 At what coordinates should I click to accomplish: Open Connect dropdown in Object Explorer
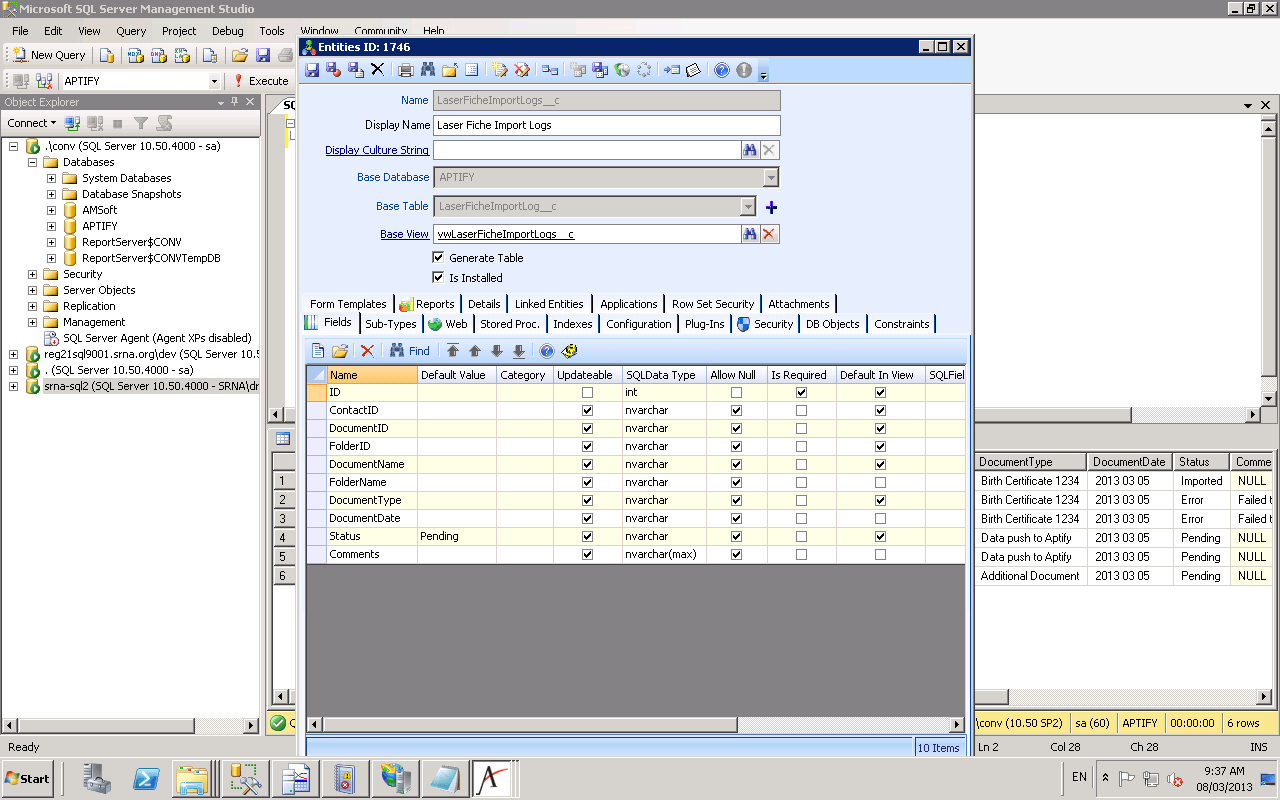click(x=32, y=123)
